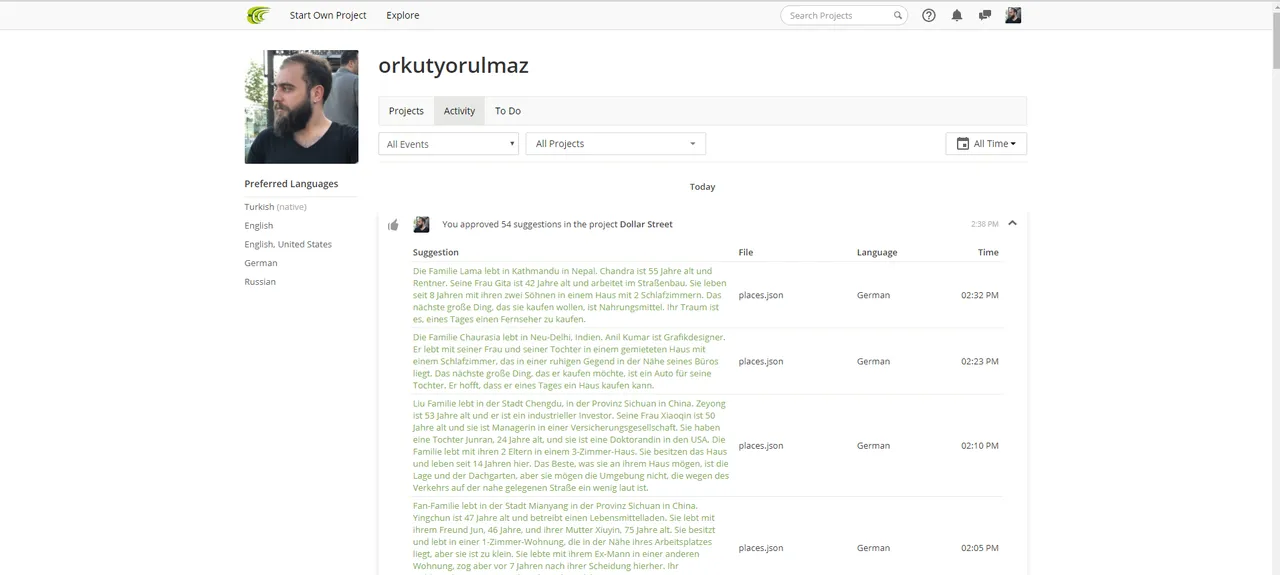Viewport: 1280px width, 575px height.
Task: Click German in the 02:32 PM row
Action: point(873,295)
